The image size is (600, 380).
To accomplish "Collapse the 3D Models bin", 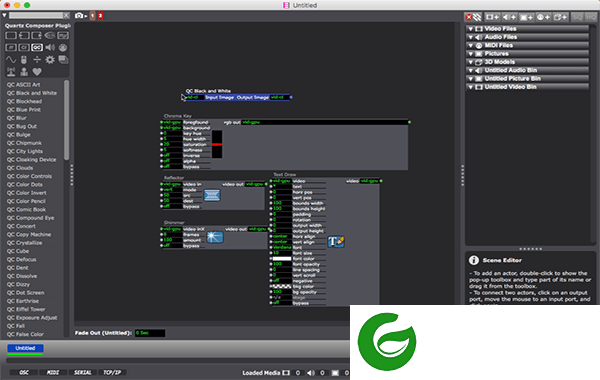I will point(471,62).
